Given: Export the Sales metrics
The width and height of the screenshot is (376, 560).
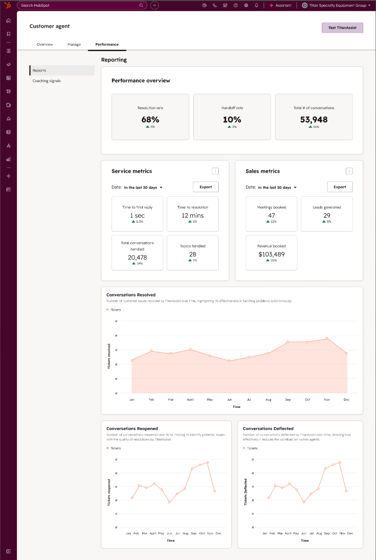Looking at the screenshot, I should 340,187.
